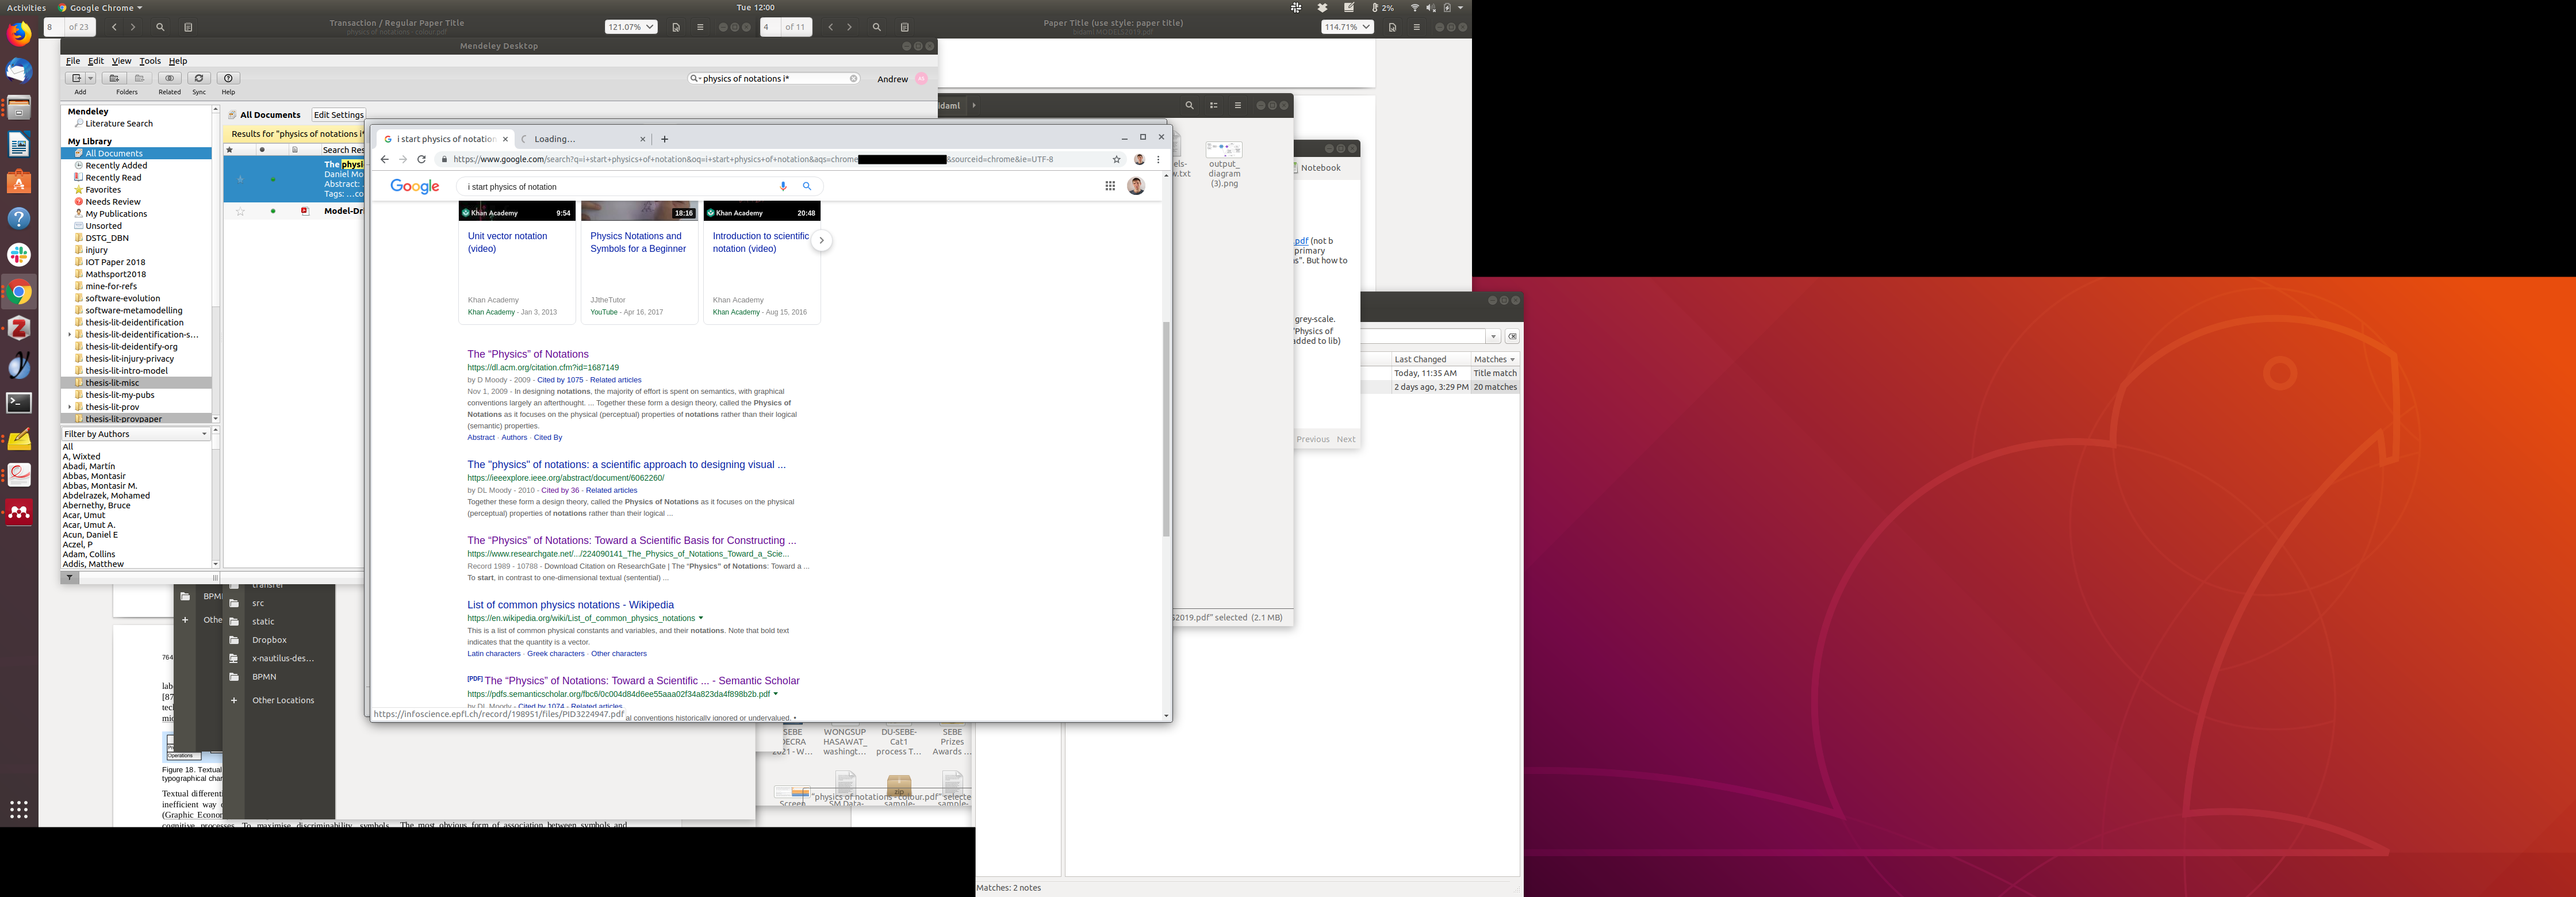The width and height of the screenshot is (2576, 897).
Task: Click the Google search input field
Action: 620,186
